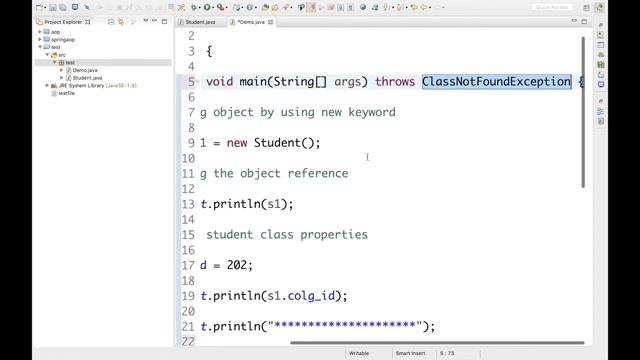The width and height of the screenshot is (640, 360).
Task: Switch to the Student.java editor tab
Action: coord(200,22)
